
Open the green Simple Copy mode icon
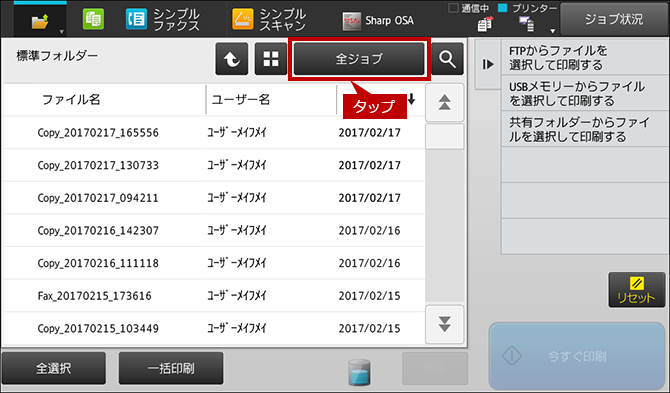click(93, 19)
